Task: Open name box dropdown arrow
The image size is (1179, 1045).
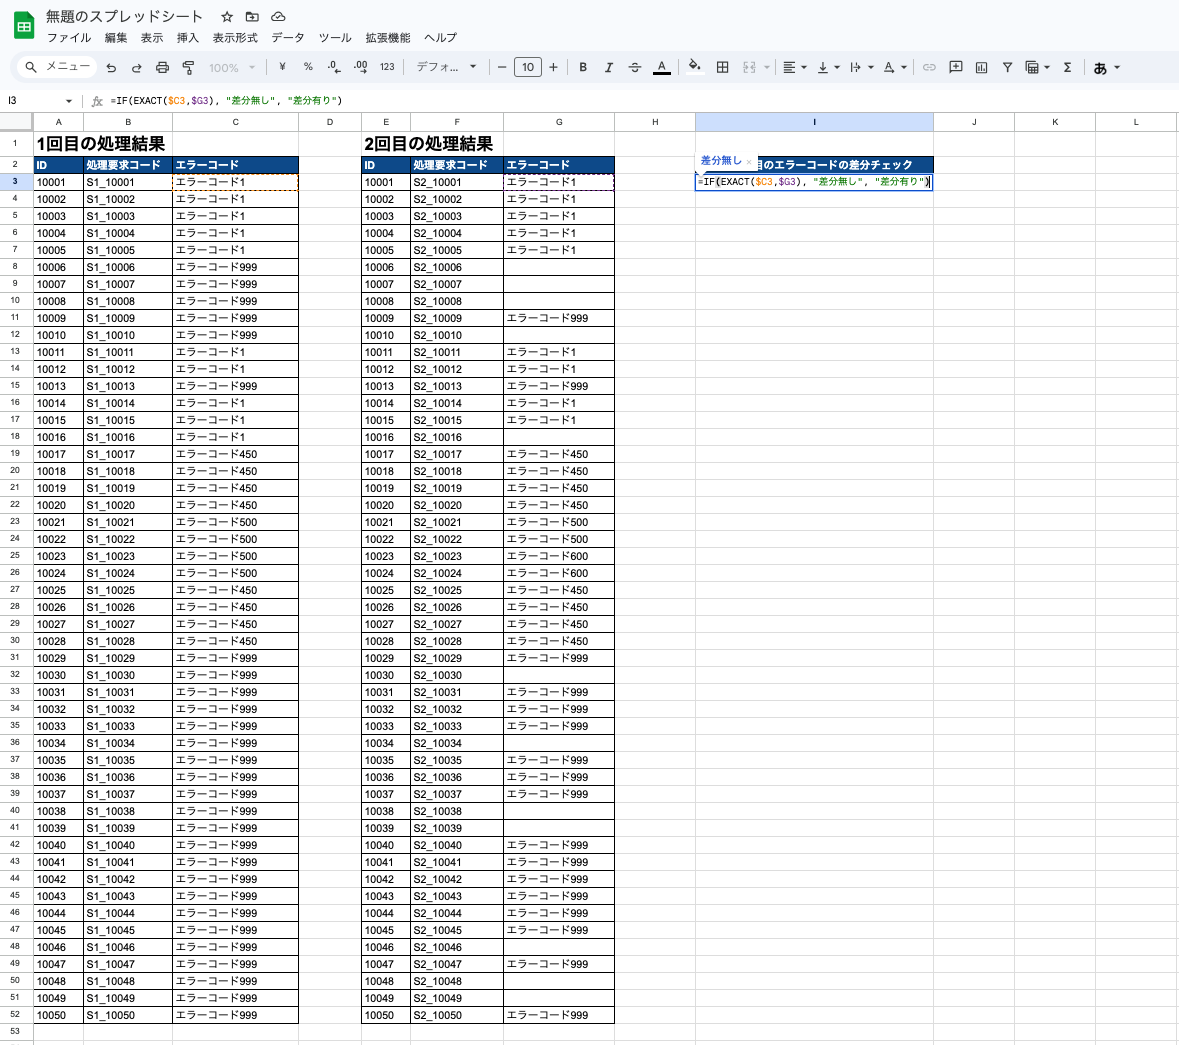Action: (x=69, y=101)
